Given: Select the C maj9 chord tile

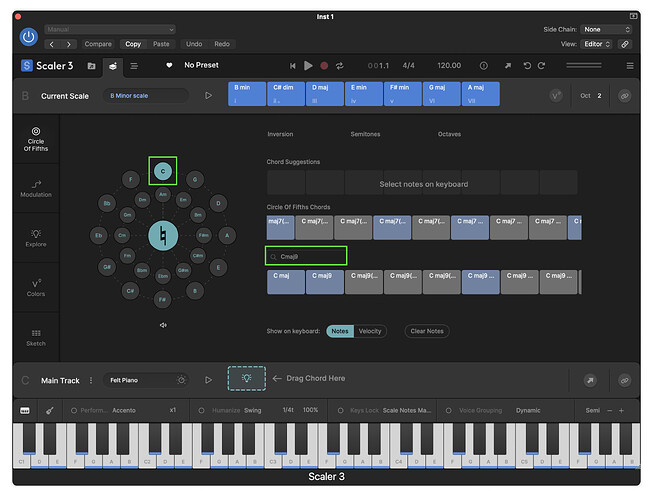Looking at the screenshot, I should [x=325, y=282].
